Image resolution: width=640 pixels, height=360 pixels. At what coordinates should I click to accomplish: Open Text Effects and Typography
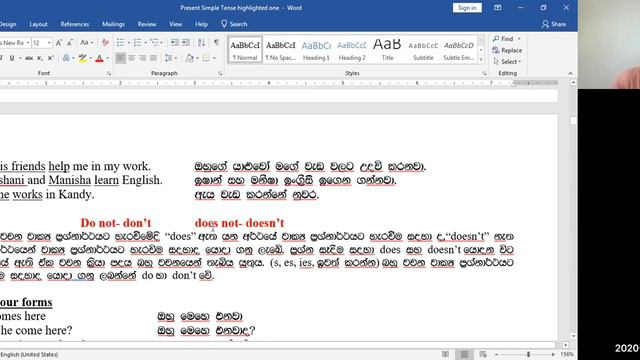pos(66,58)
